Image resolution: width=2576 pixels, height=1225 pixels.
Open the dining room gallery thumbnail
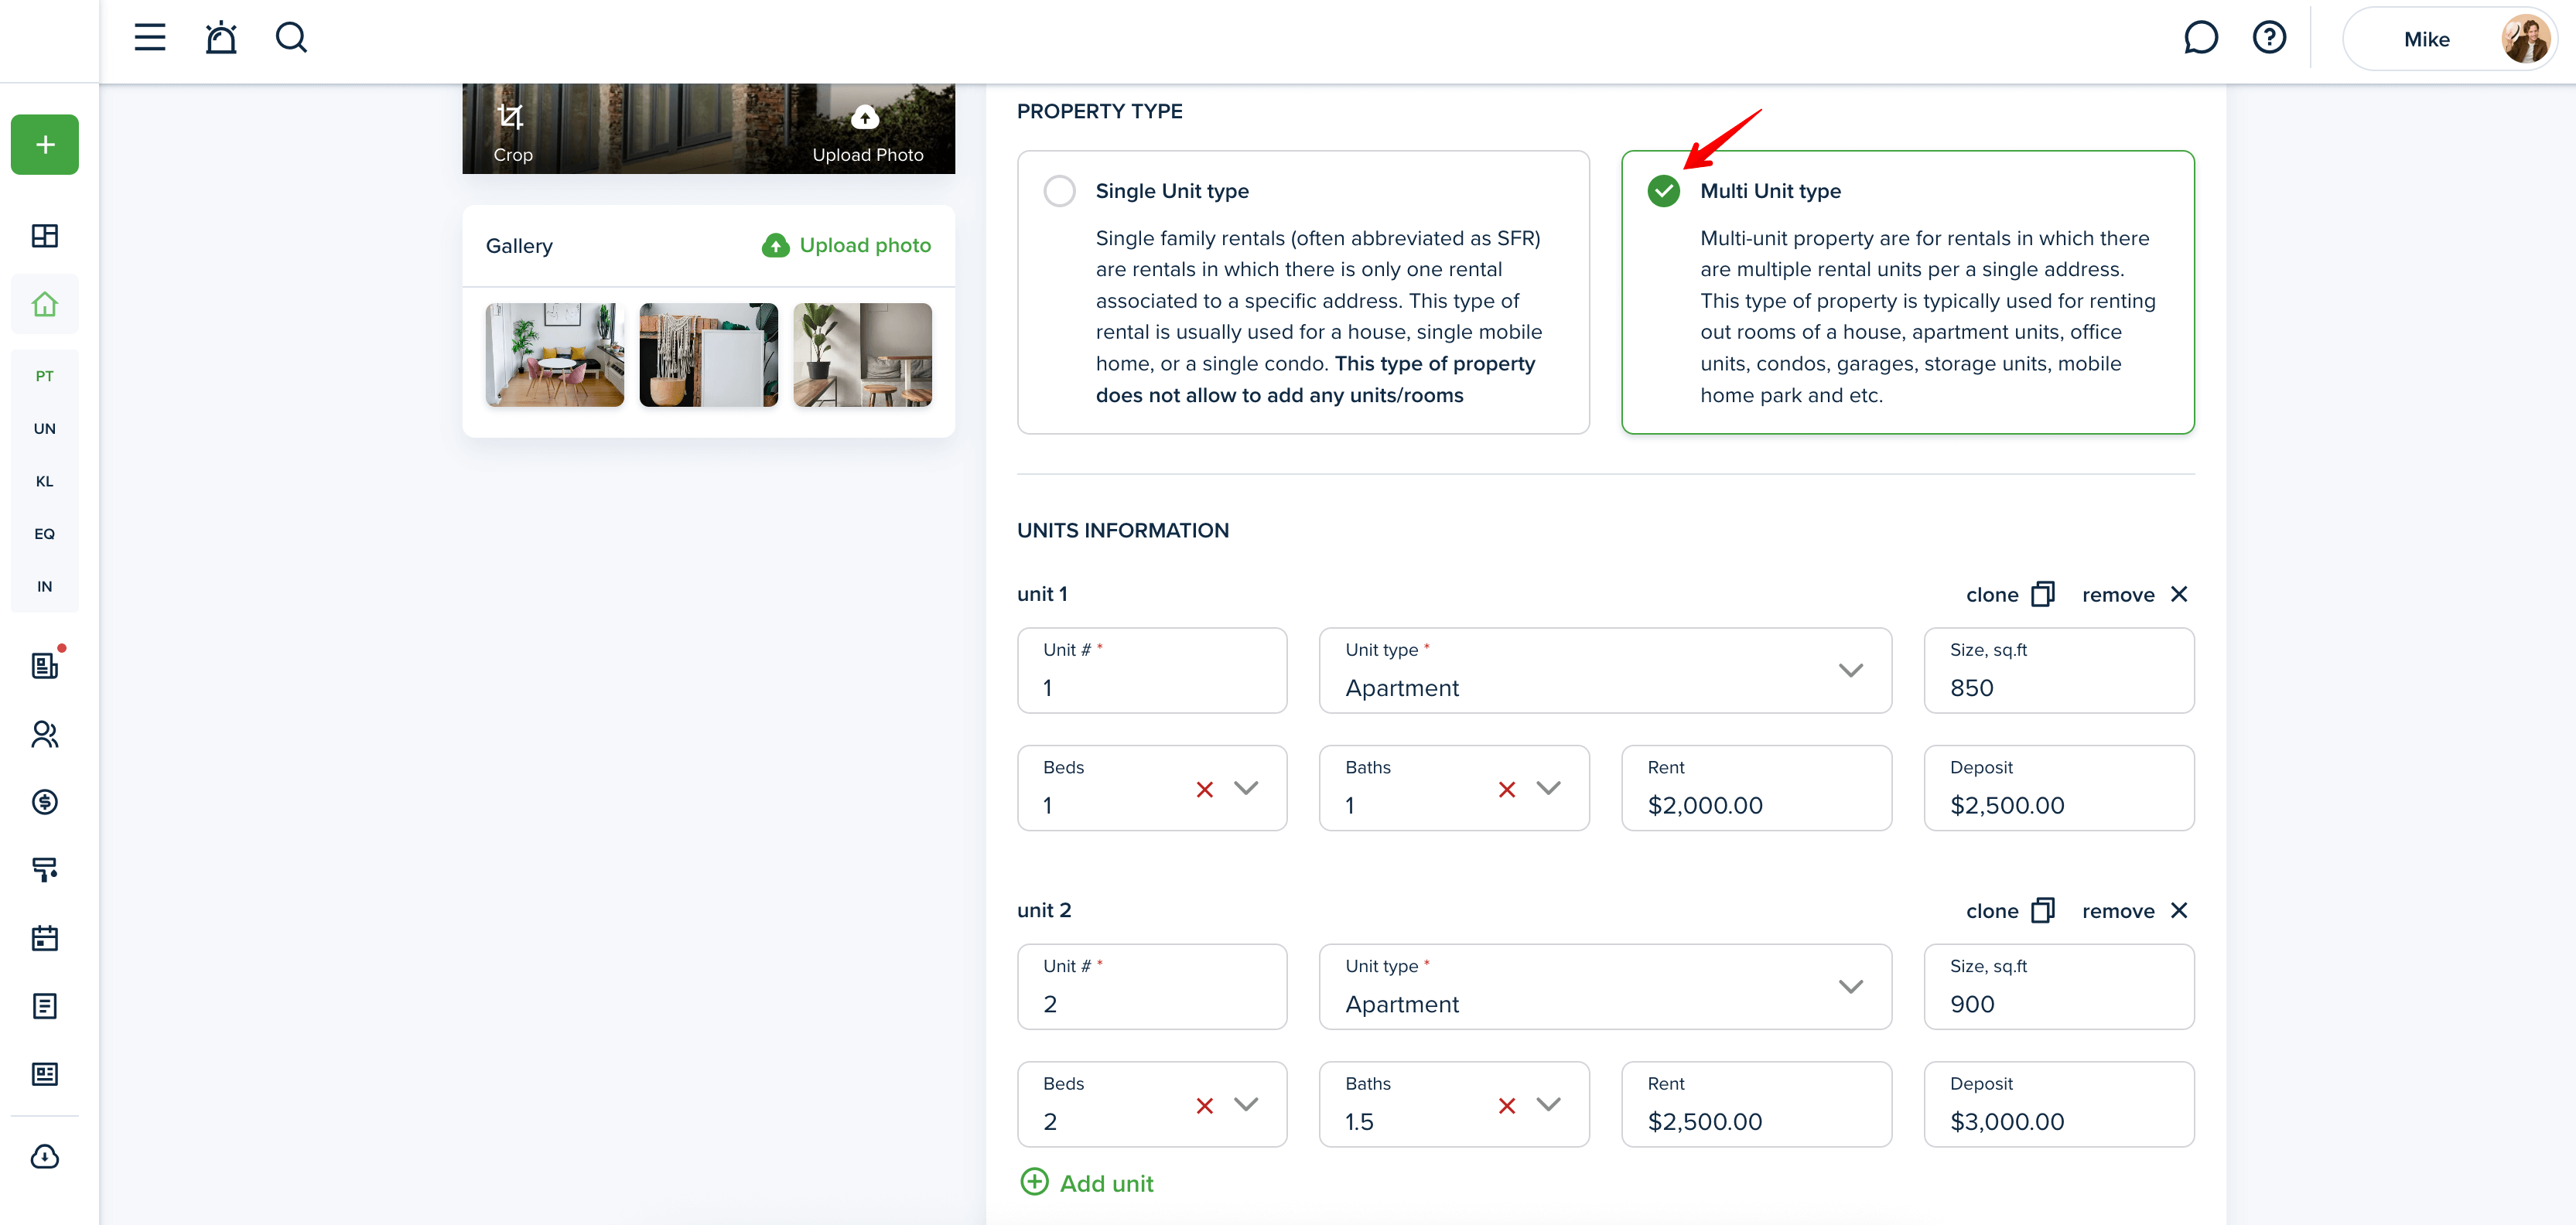coord(555,355)
